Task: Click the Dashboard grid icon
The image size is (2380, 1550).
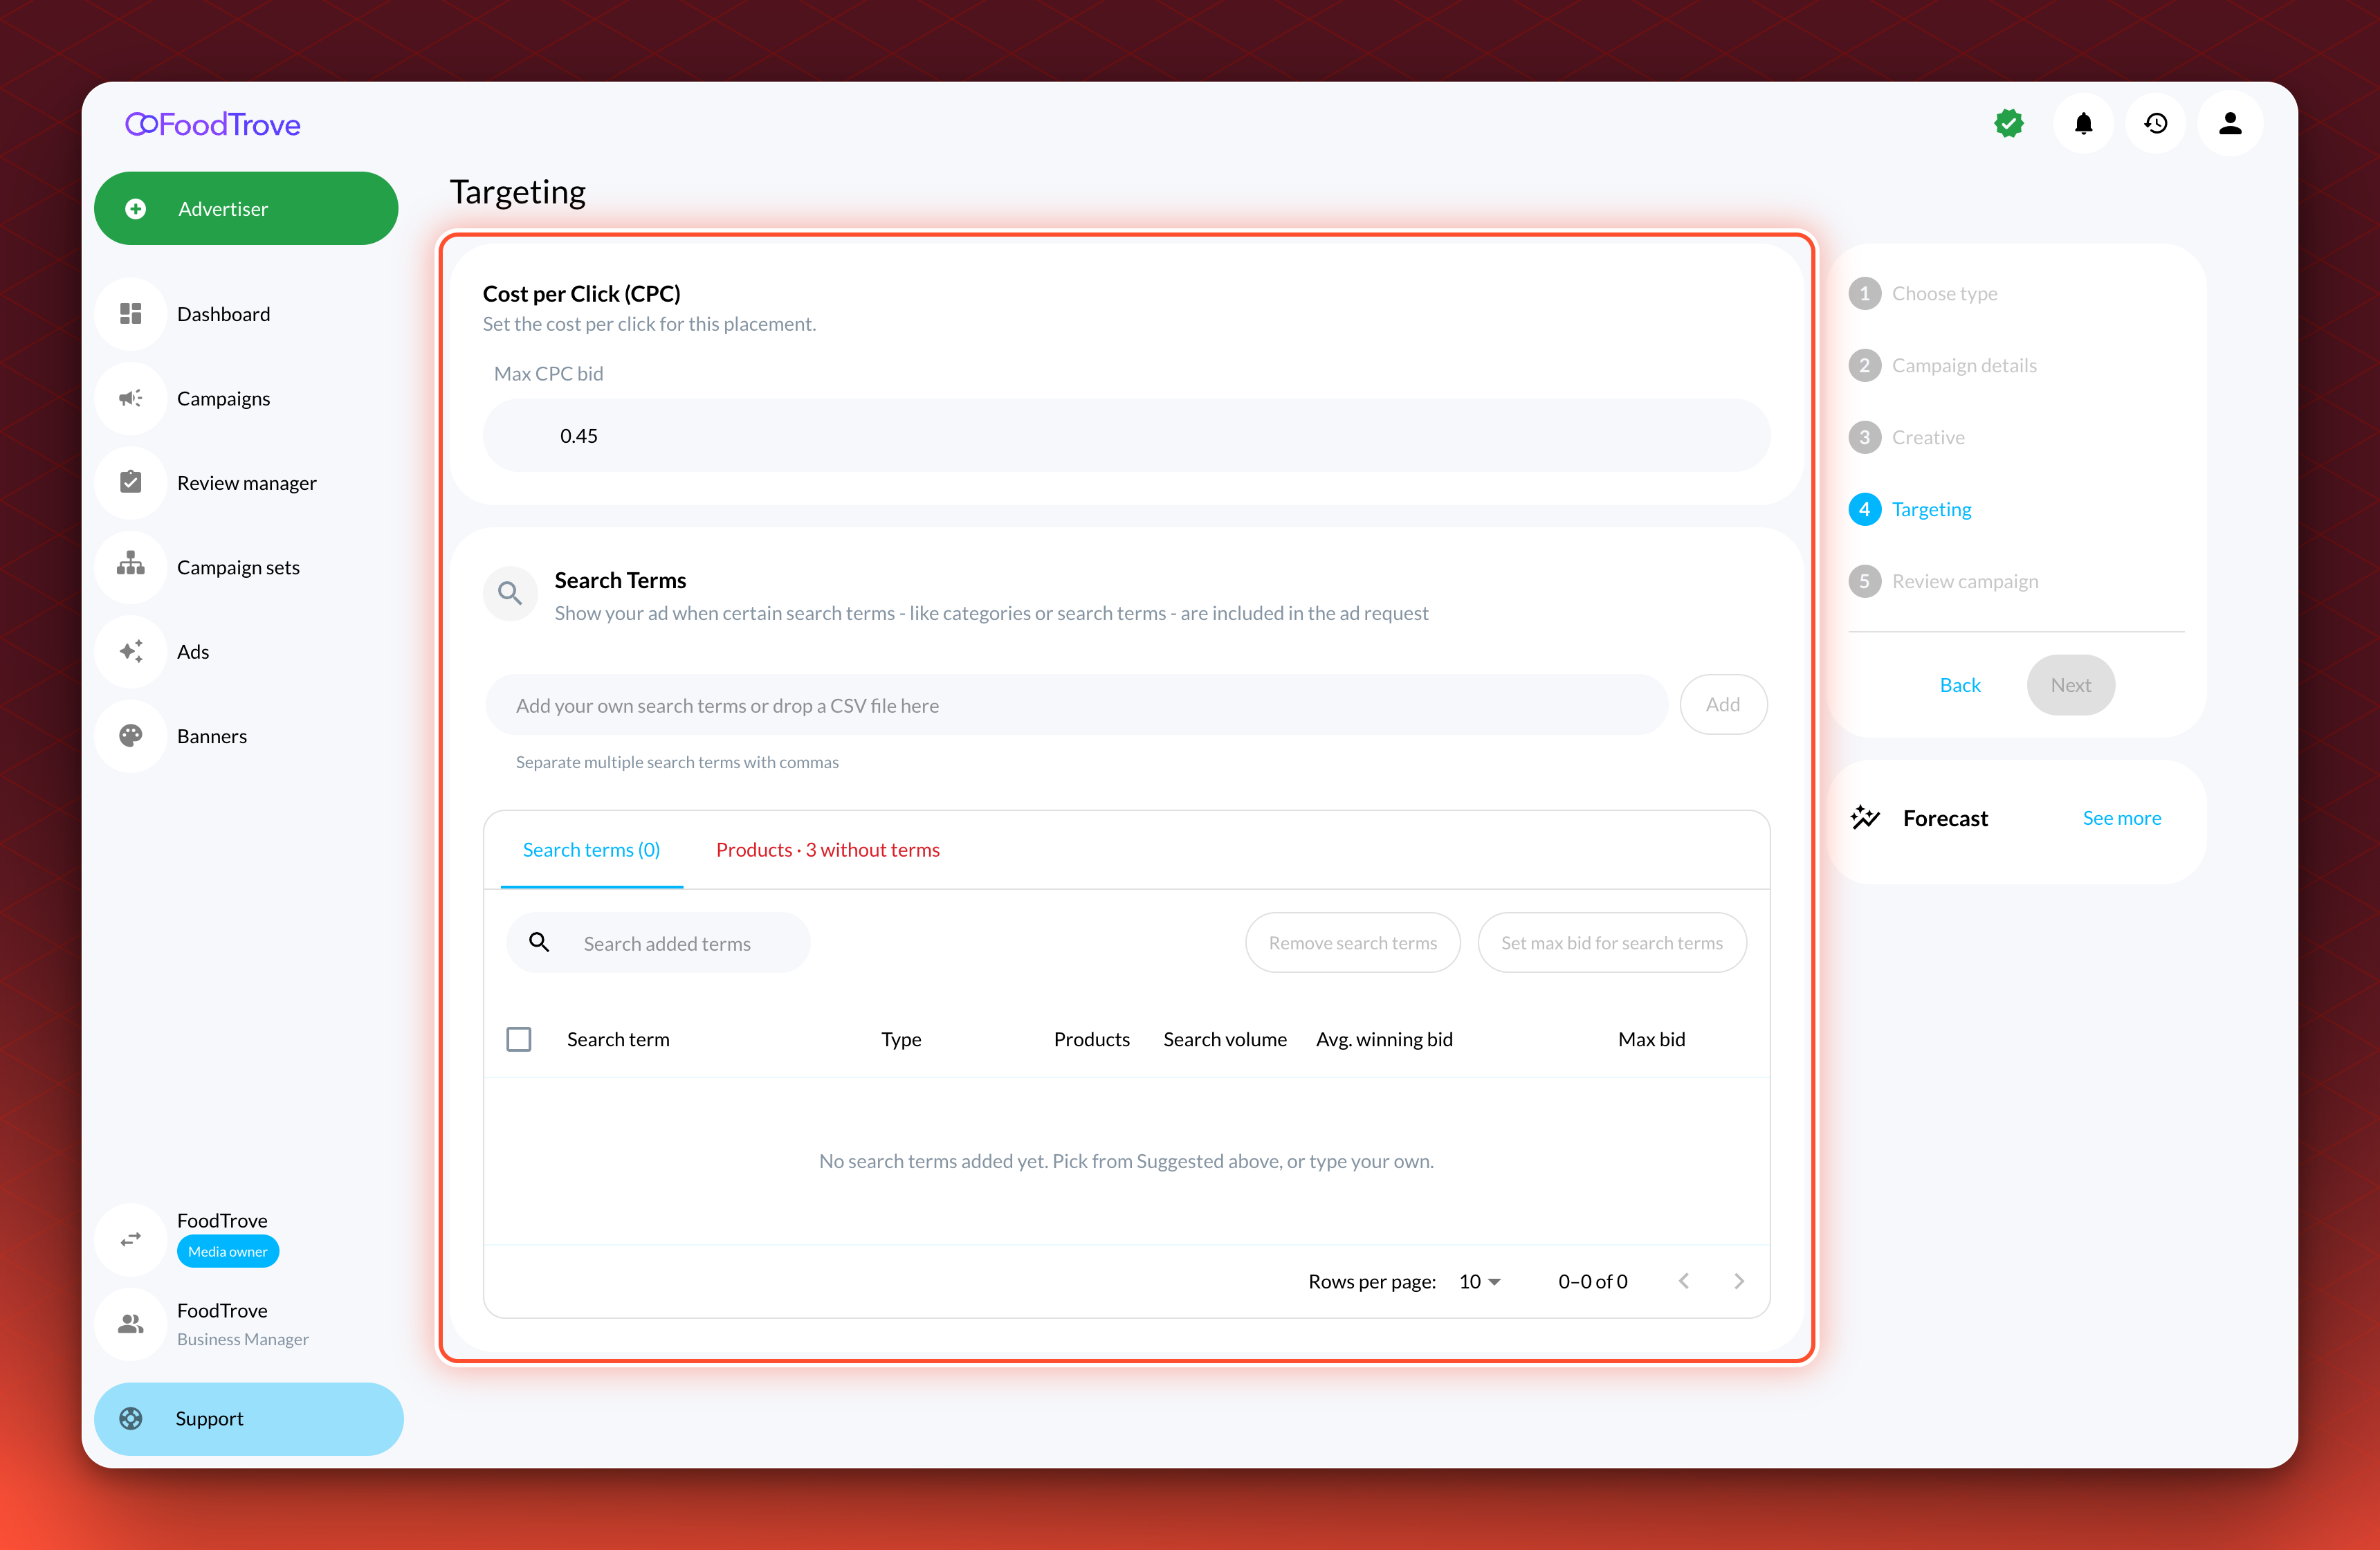Action: point(131,314)
